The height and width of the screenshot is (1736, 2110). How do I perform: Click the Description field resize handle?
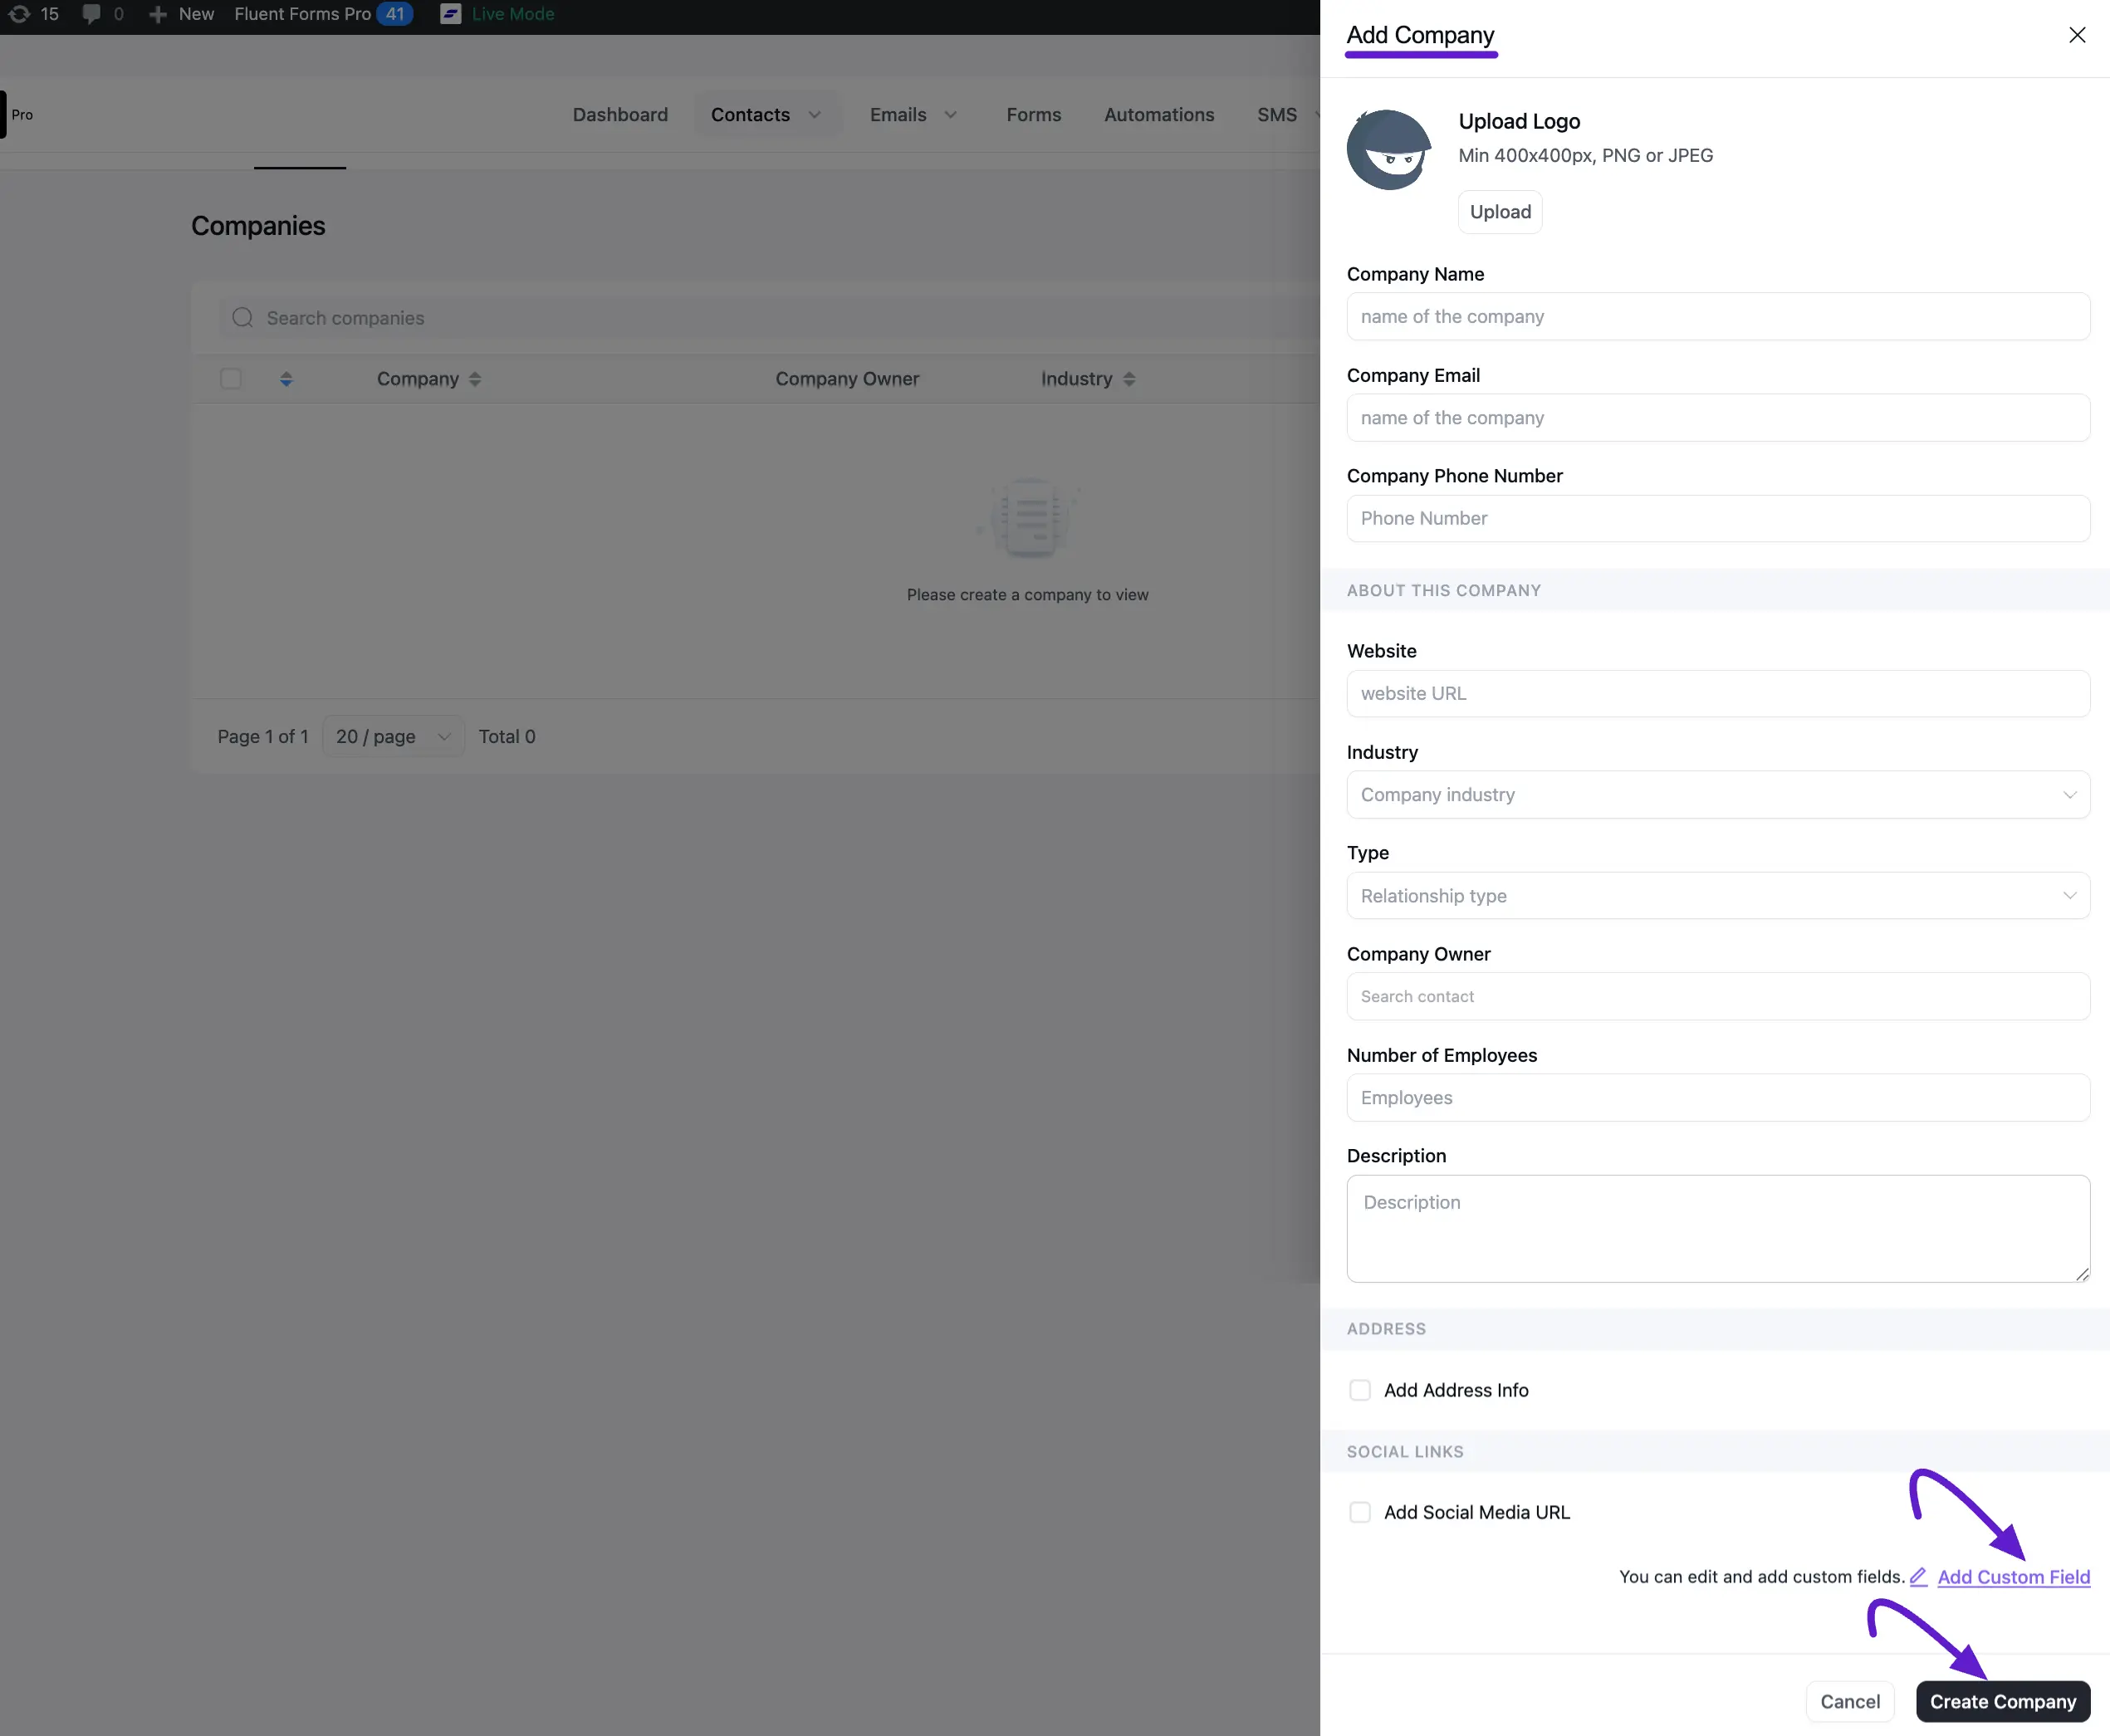tap(2082, 1274)
